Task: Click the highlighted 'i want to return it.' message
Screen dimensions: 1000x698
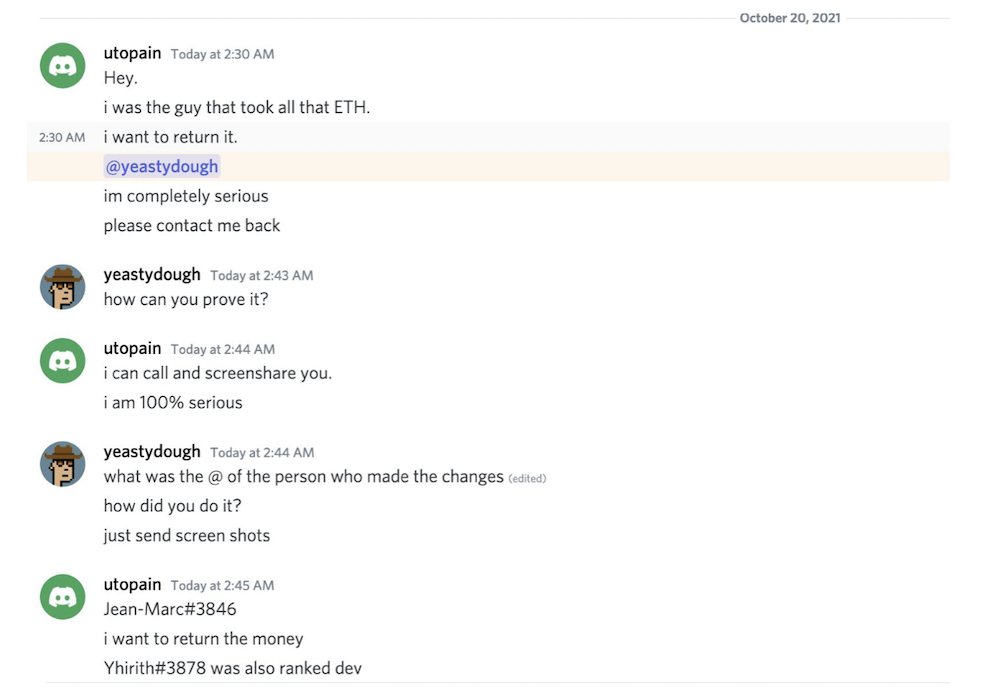Action: click(170, 137)
